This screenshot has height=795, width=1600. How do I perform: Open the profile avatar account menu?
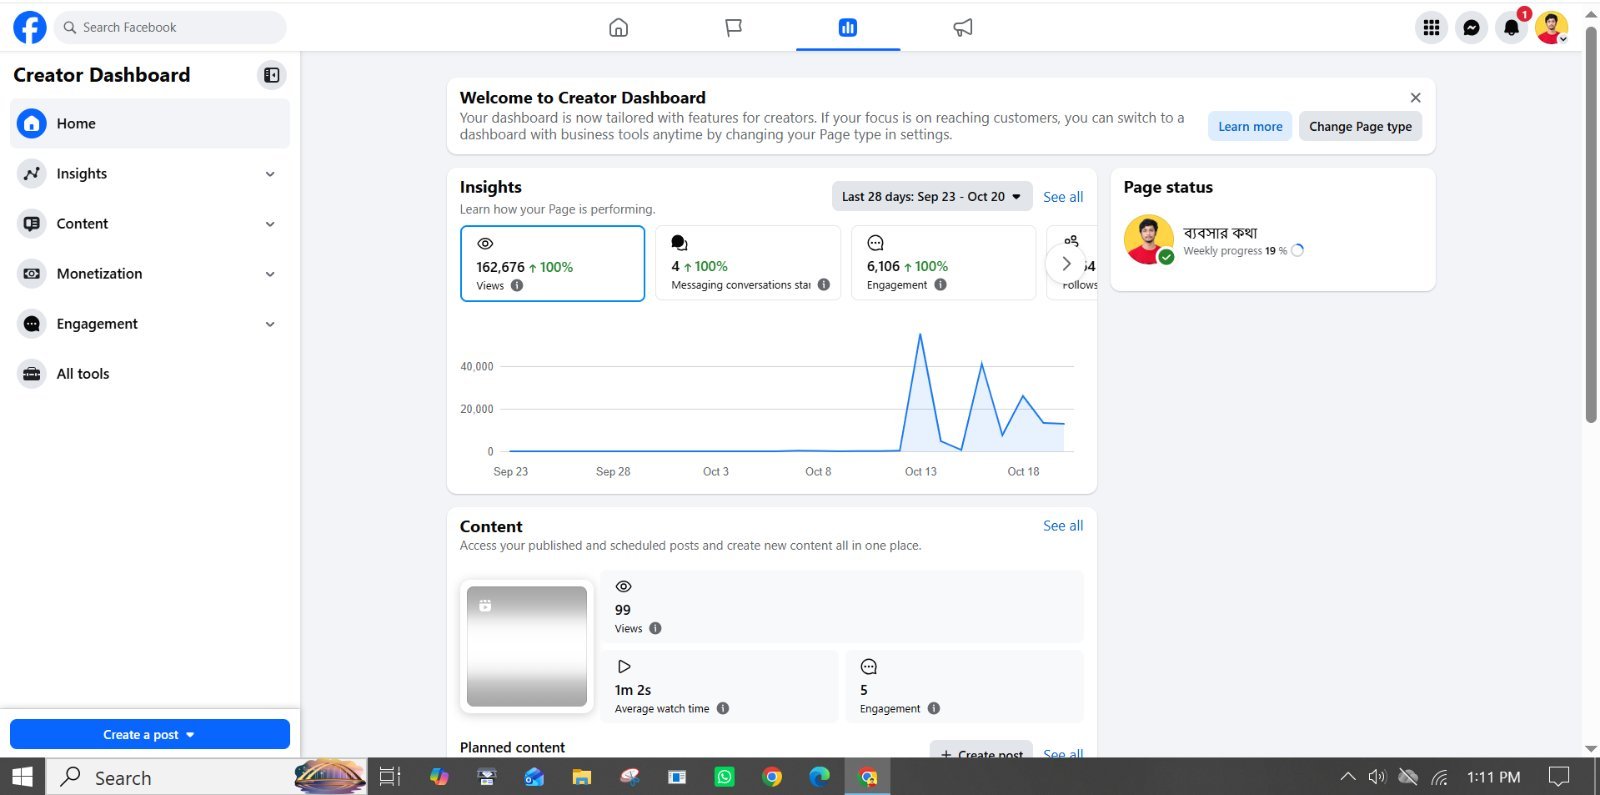click(1552, 28)
